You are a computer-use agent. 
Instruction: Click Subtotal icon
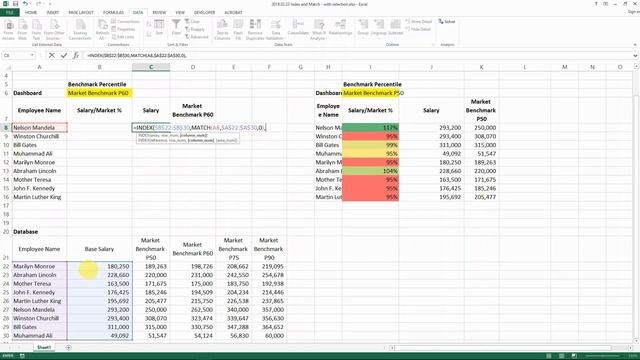point(395,28)
